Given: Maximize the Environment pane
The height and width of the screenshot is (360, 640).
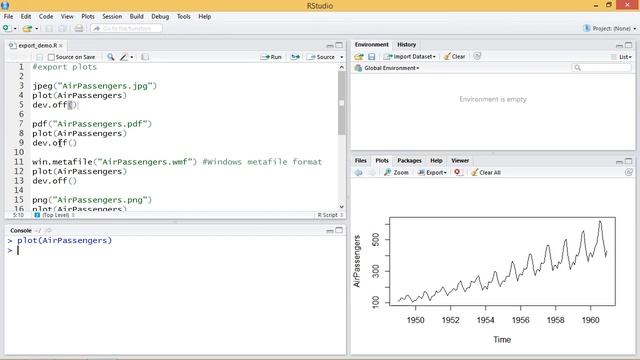Looking at the screenshot, I should tap(629, 45).
